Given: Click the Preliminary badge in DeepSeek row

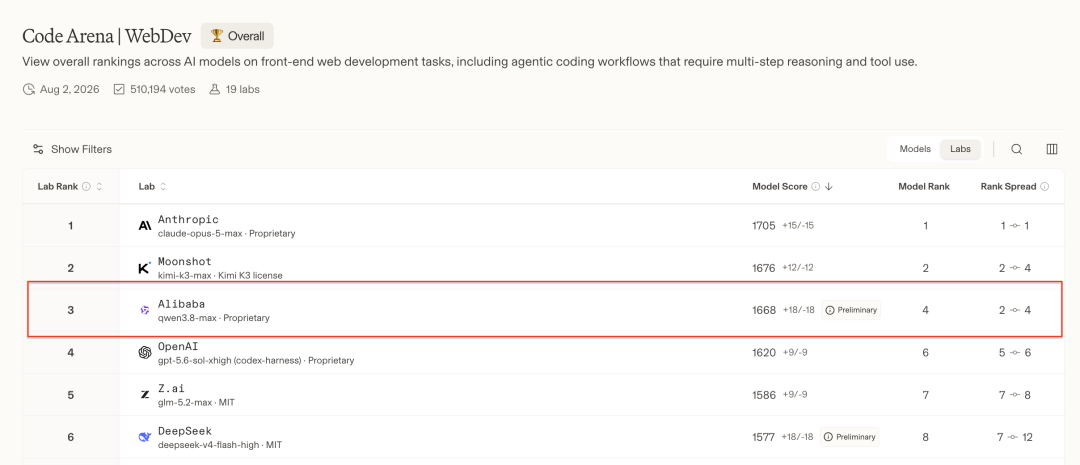Looking at the screenshot, I should pyautogui.click(x=849, y=437).
